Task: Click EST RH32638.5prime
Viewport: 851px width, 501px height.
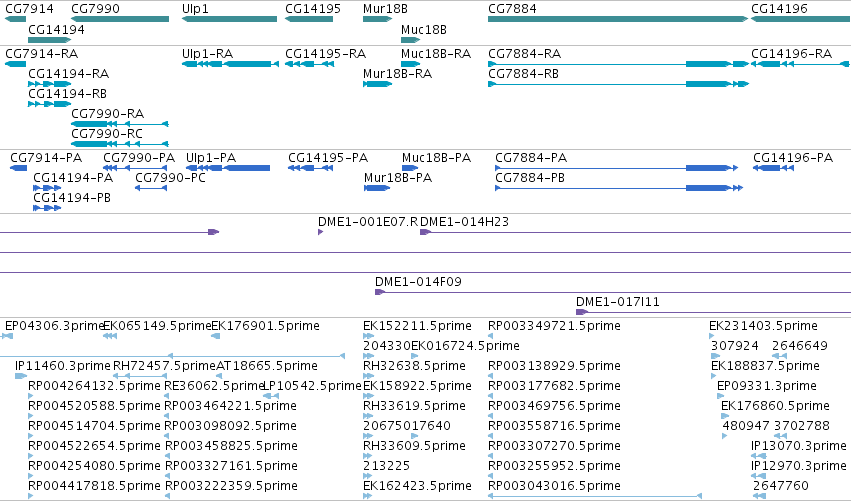Action: point(415,366)
